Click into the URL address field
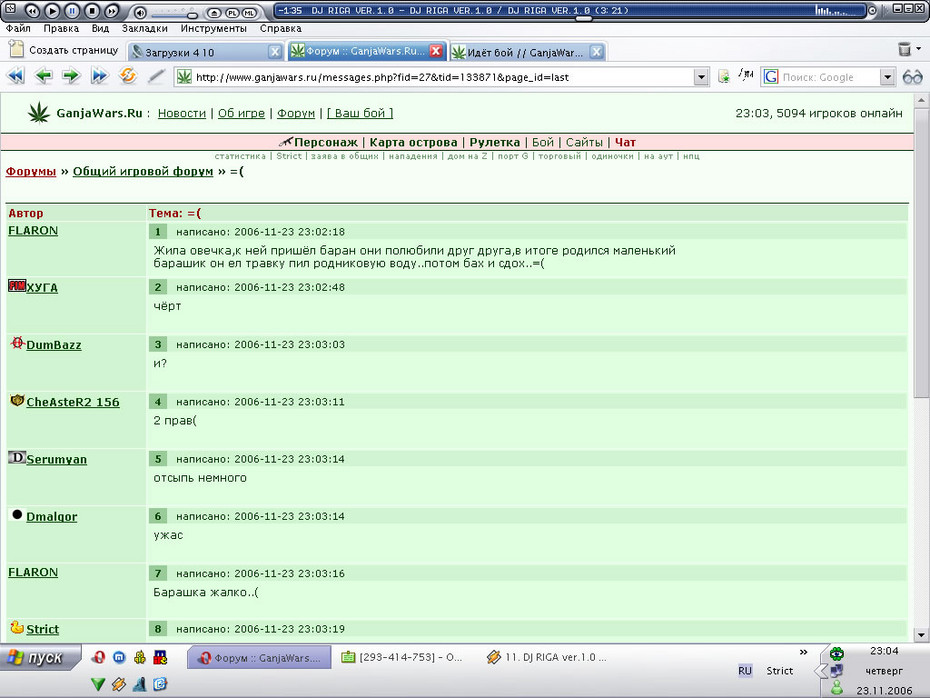Viewport: 930px width, 698px height. click(x=439, y=77)
